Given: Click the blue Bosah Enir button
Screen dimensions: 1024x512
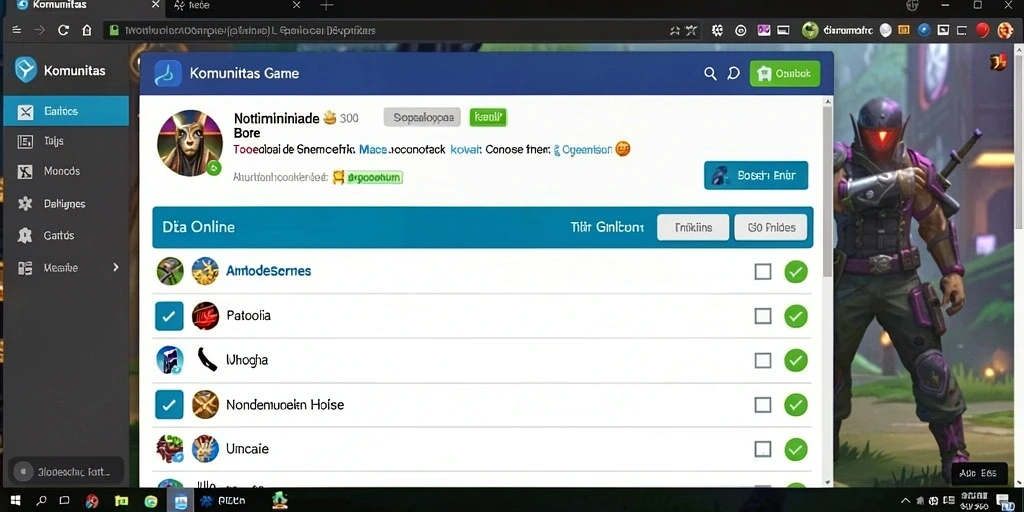Looking at the screenshot, I should pyautogui.click(x=756, y=175).
